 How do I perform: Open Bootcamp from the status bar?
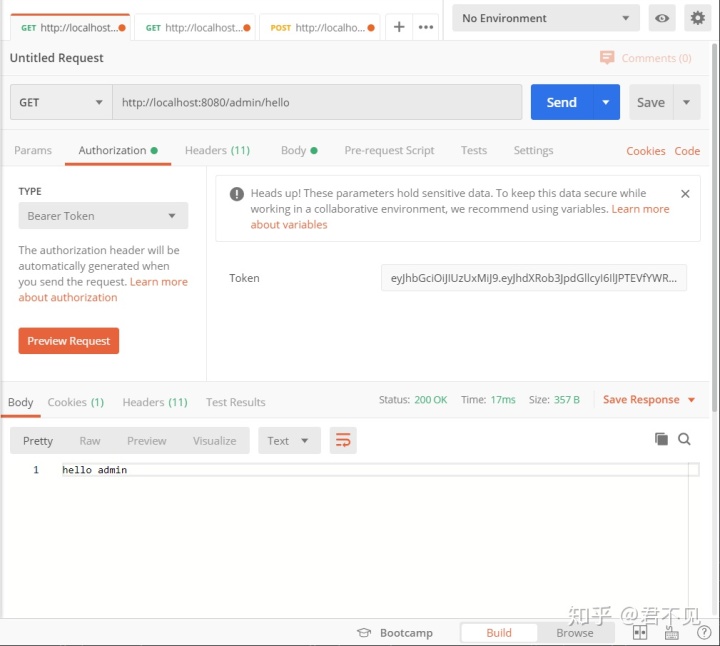click(x=395, y=633)
